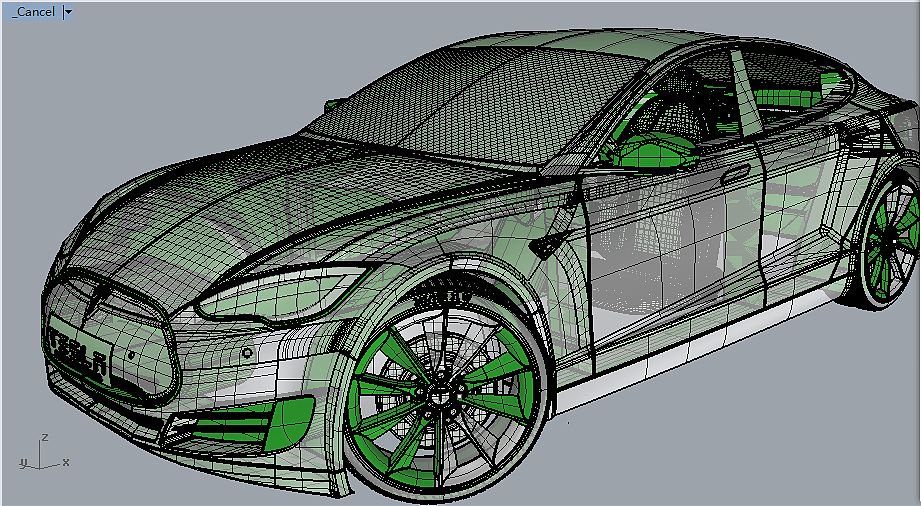
Task: Click the world XYZ axes icon
Action: pyautogui.click(x=43, y=453)
